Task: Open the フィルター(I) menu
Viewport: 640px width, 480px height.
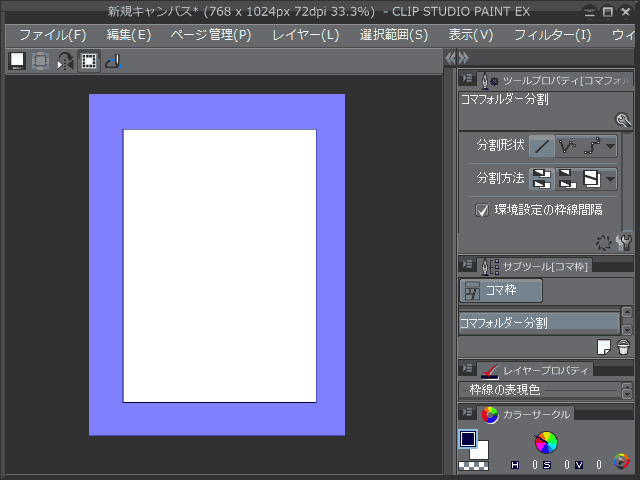Action: click(x=552, y=35)
